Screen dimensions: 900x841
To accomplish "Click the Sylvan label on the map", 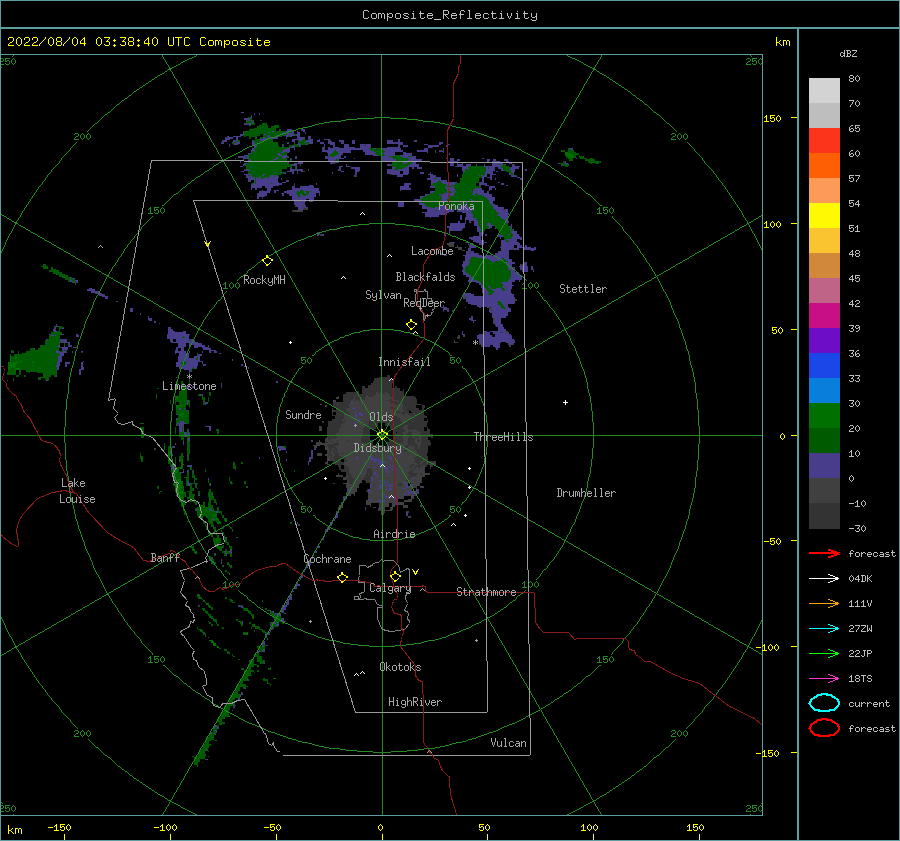I will point(383,295).
